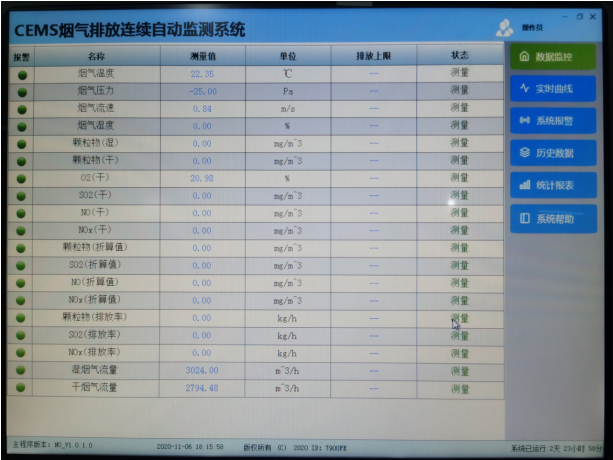Click the 测量 status in 干烟气流量 row
The height and width of the screenshot is (460, 613).
coord(460,389)
